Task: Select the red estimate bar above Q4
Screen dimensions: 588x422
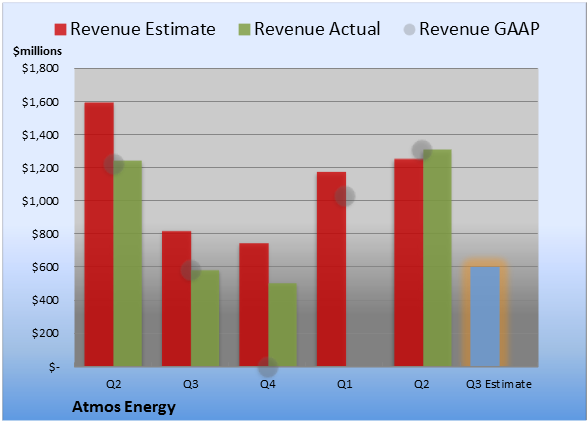Action: coord(254,305)
